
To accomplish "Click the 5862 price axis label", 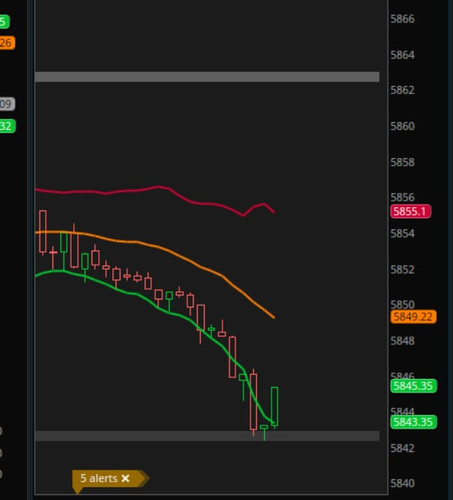I will point(403,90).
